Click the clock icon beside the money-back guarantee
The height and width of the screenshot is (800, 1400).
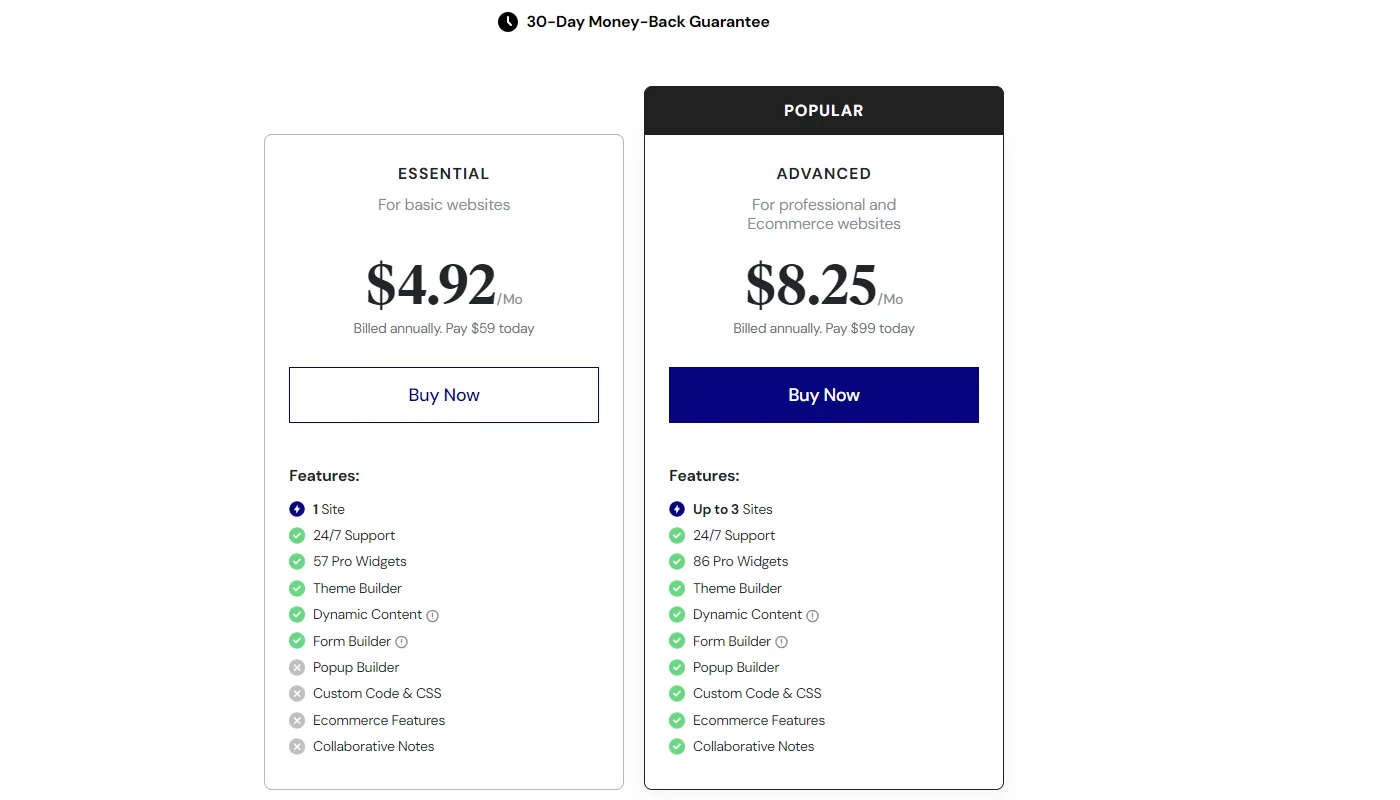click(x=507, y=21)
